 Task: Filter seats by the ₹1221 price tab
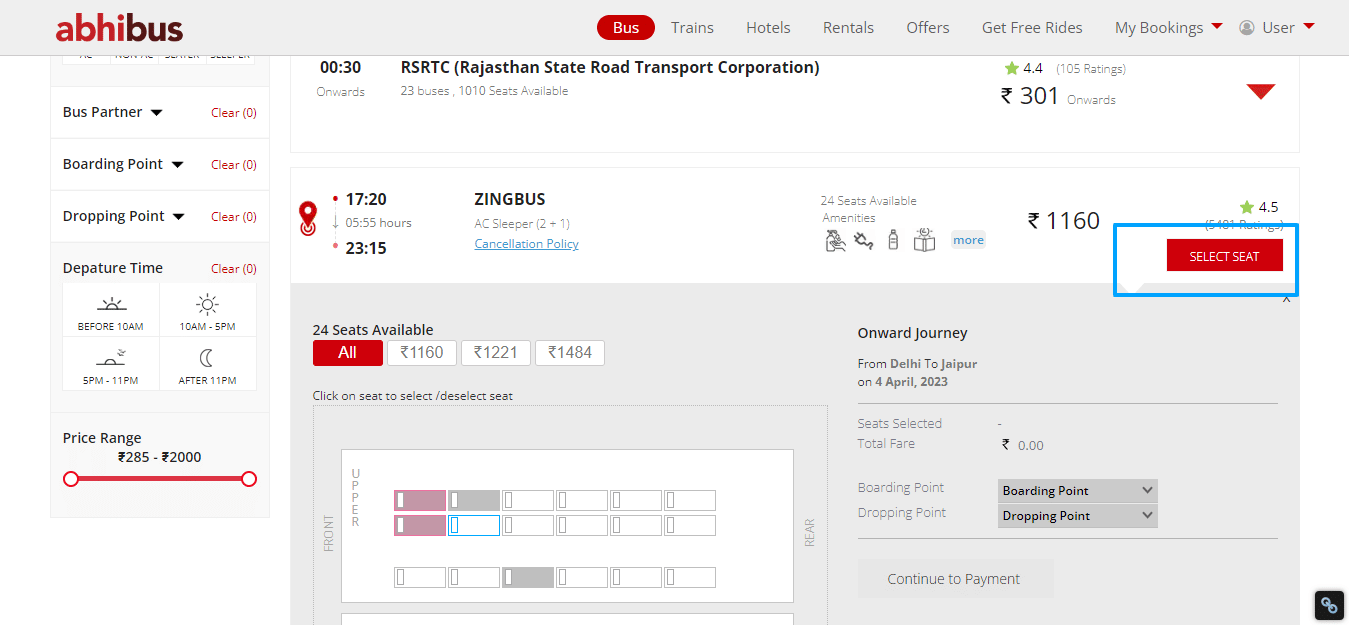[x=495, y=353]
